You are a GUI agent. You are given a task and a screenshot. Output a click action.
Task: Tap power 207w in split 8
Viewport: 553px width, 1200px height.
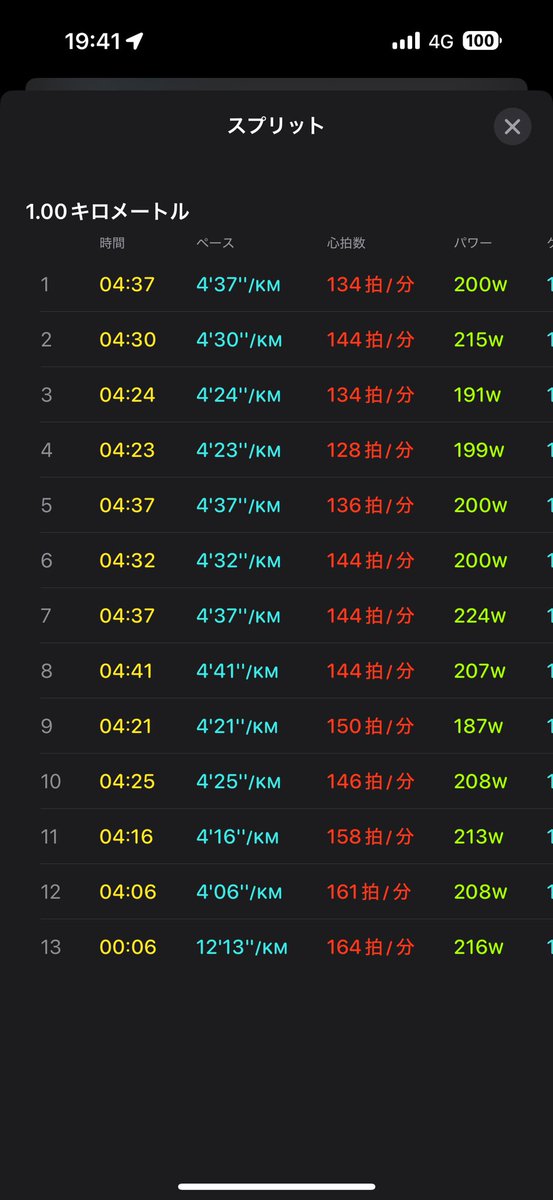(480, 671)
